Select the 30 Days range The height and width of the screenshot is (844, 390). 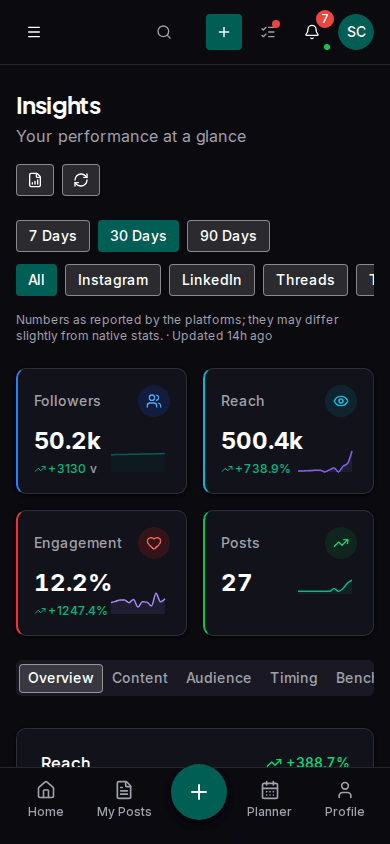[138, 236]
